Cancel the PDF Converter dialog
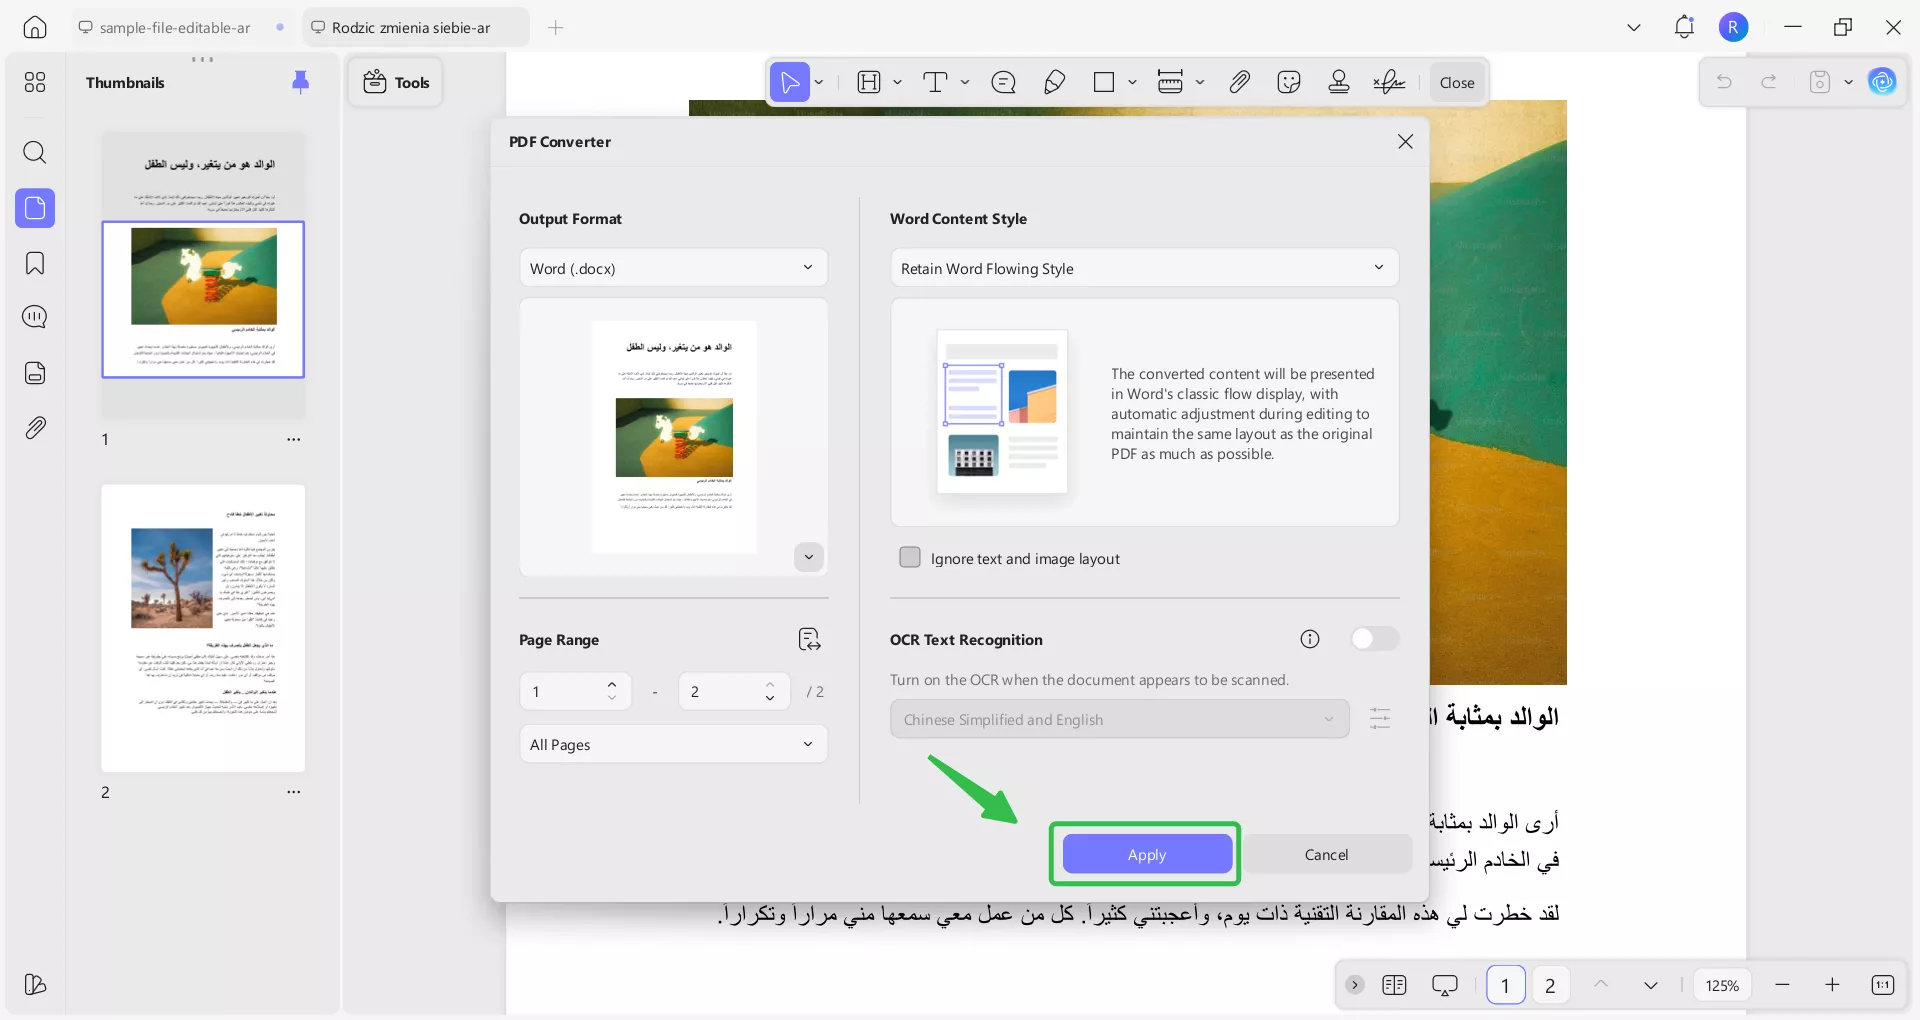Viewport: 1920px width, 1020px height. pos(1326,854)
